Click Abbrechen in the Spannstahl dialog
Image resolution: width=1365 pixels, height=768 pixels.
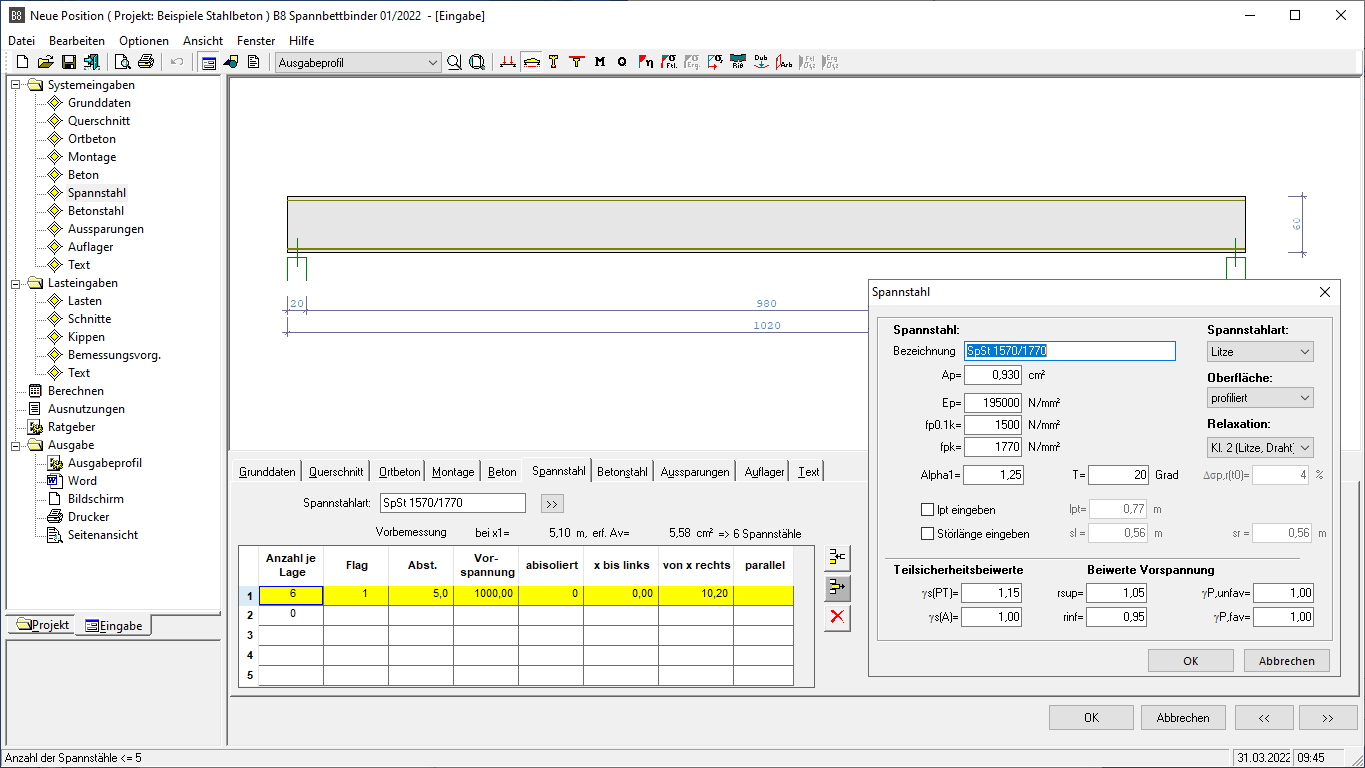[1286, 661]
